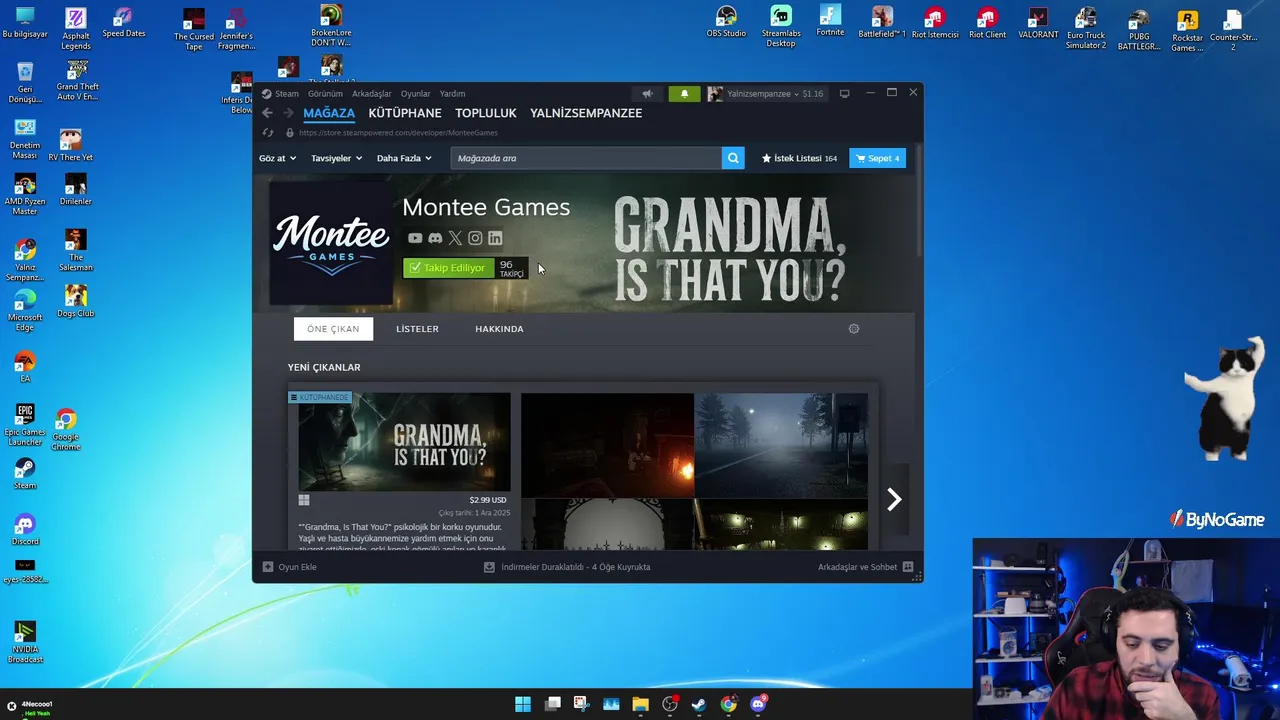Viewport: 1280px width, 720px height.
Task: Click the $2.99 USD price text
Action: pyautogui.click(x=488, y=500)
